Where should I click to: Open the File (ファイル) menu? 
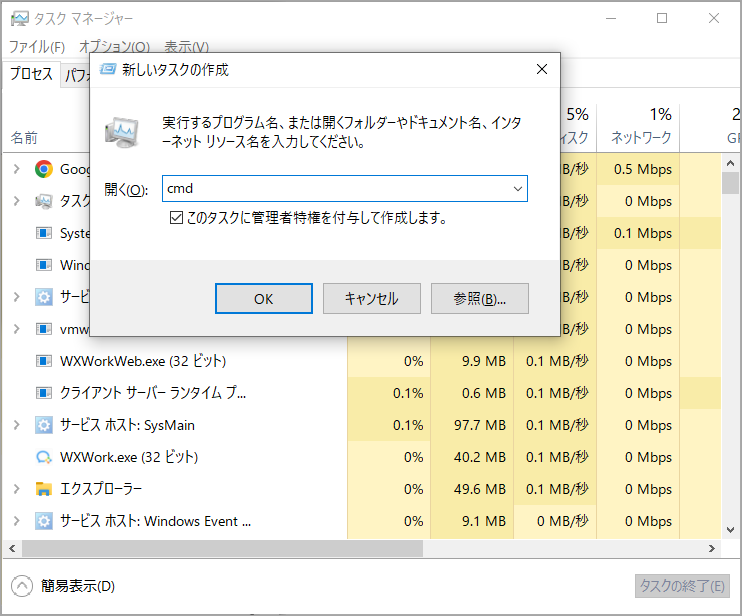click(37, 46)
